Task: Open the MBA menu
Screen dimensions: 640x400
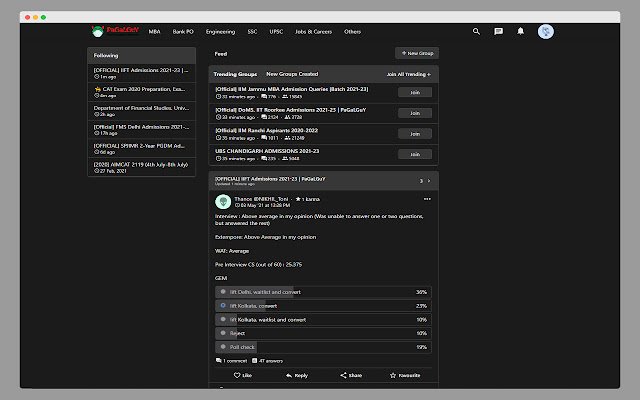Action: [x=154, y=31]
